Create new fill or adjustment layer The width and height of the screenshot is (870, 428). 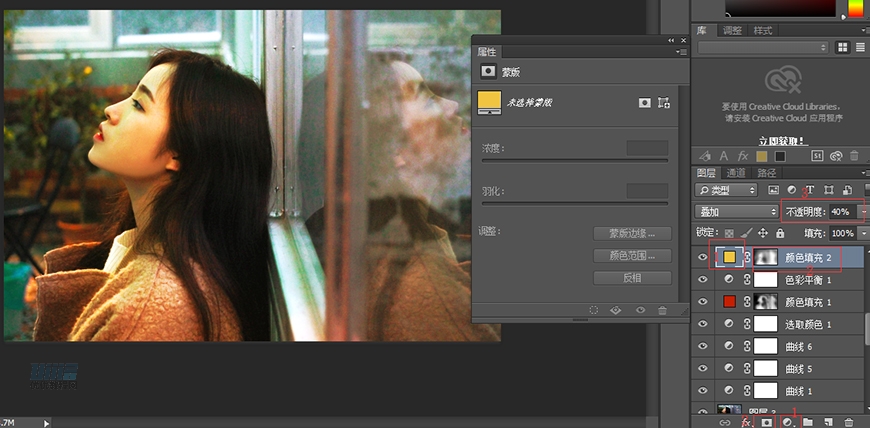(x=787, y=422)
